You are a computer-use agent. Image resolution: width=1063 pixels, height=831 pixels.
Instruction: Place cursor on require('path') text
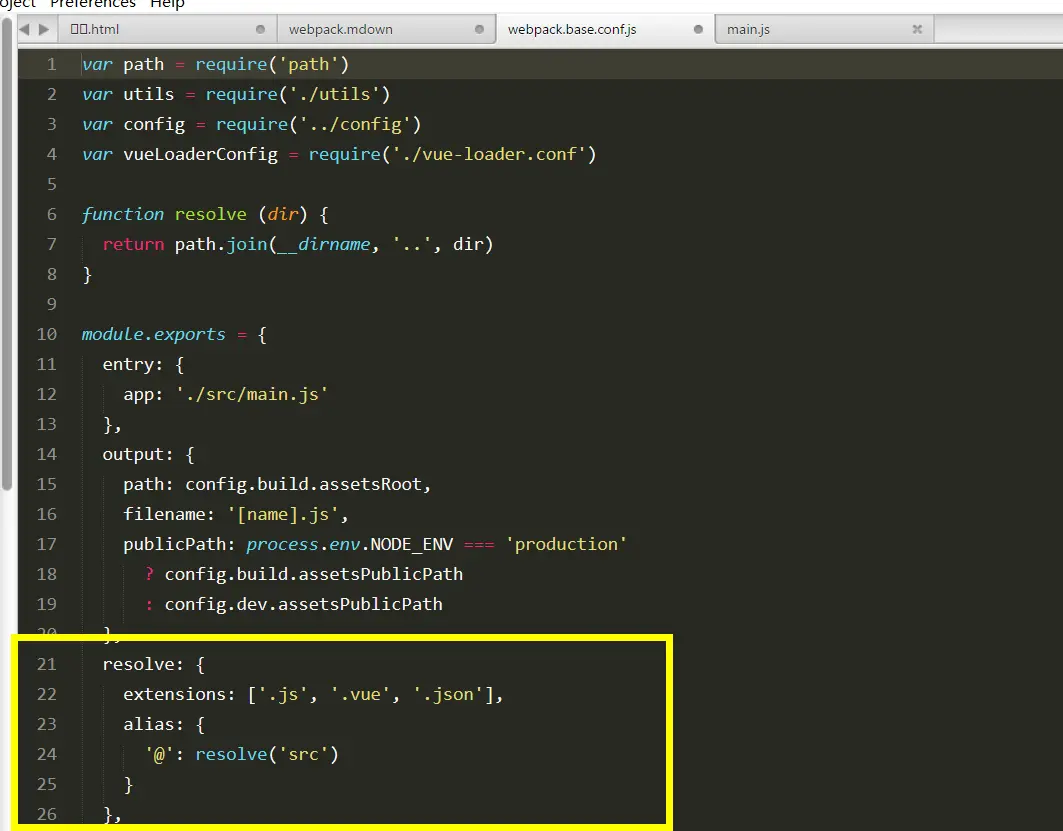click(272, 64)
